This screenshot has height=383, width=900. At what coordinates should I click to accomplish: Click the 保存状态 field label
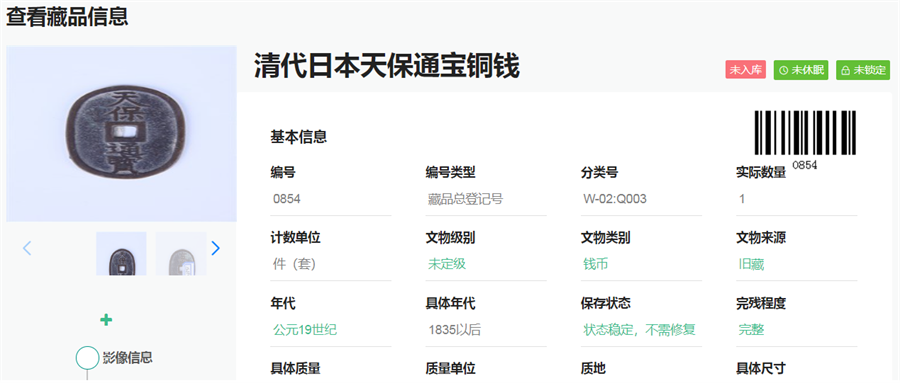(606, 303)
